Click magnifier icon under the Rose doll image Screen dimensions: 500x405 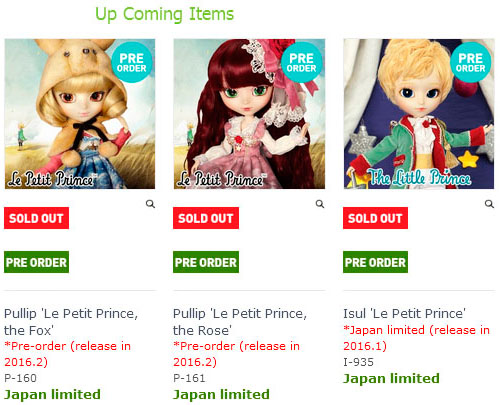pyautogui.click(x=320, y=204)
